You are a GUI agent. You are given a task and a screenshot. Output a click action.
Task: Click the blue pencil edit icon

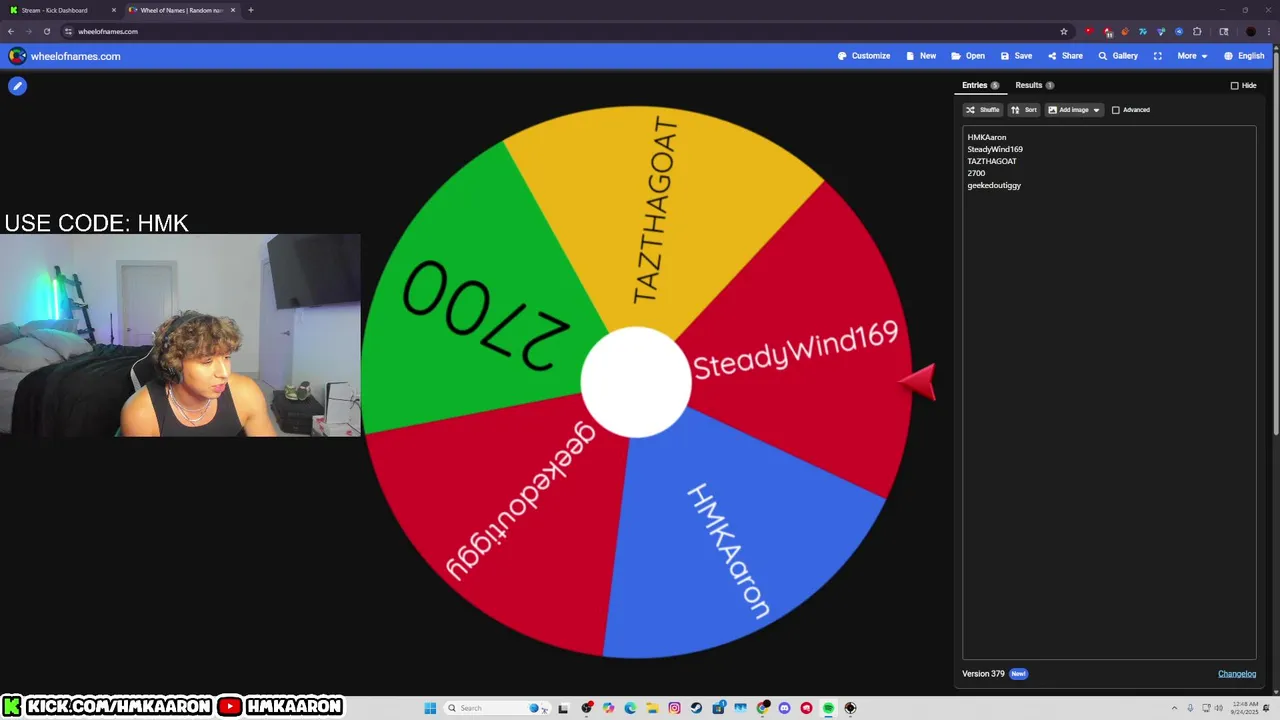point(17,86)
